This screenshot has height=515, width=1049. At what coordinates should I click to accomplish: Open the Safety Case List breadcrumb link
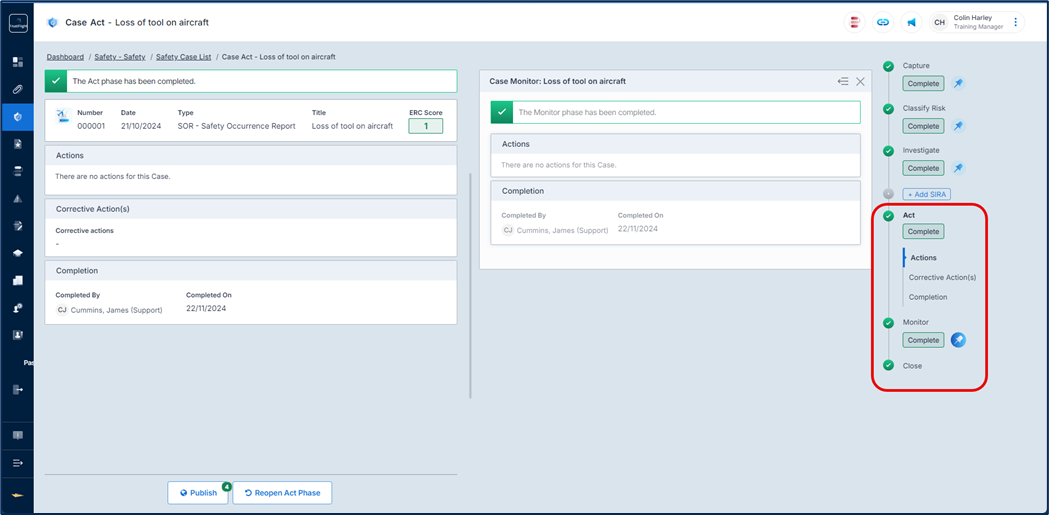tap(185, 57)
